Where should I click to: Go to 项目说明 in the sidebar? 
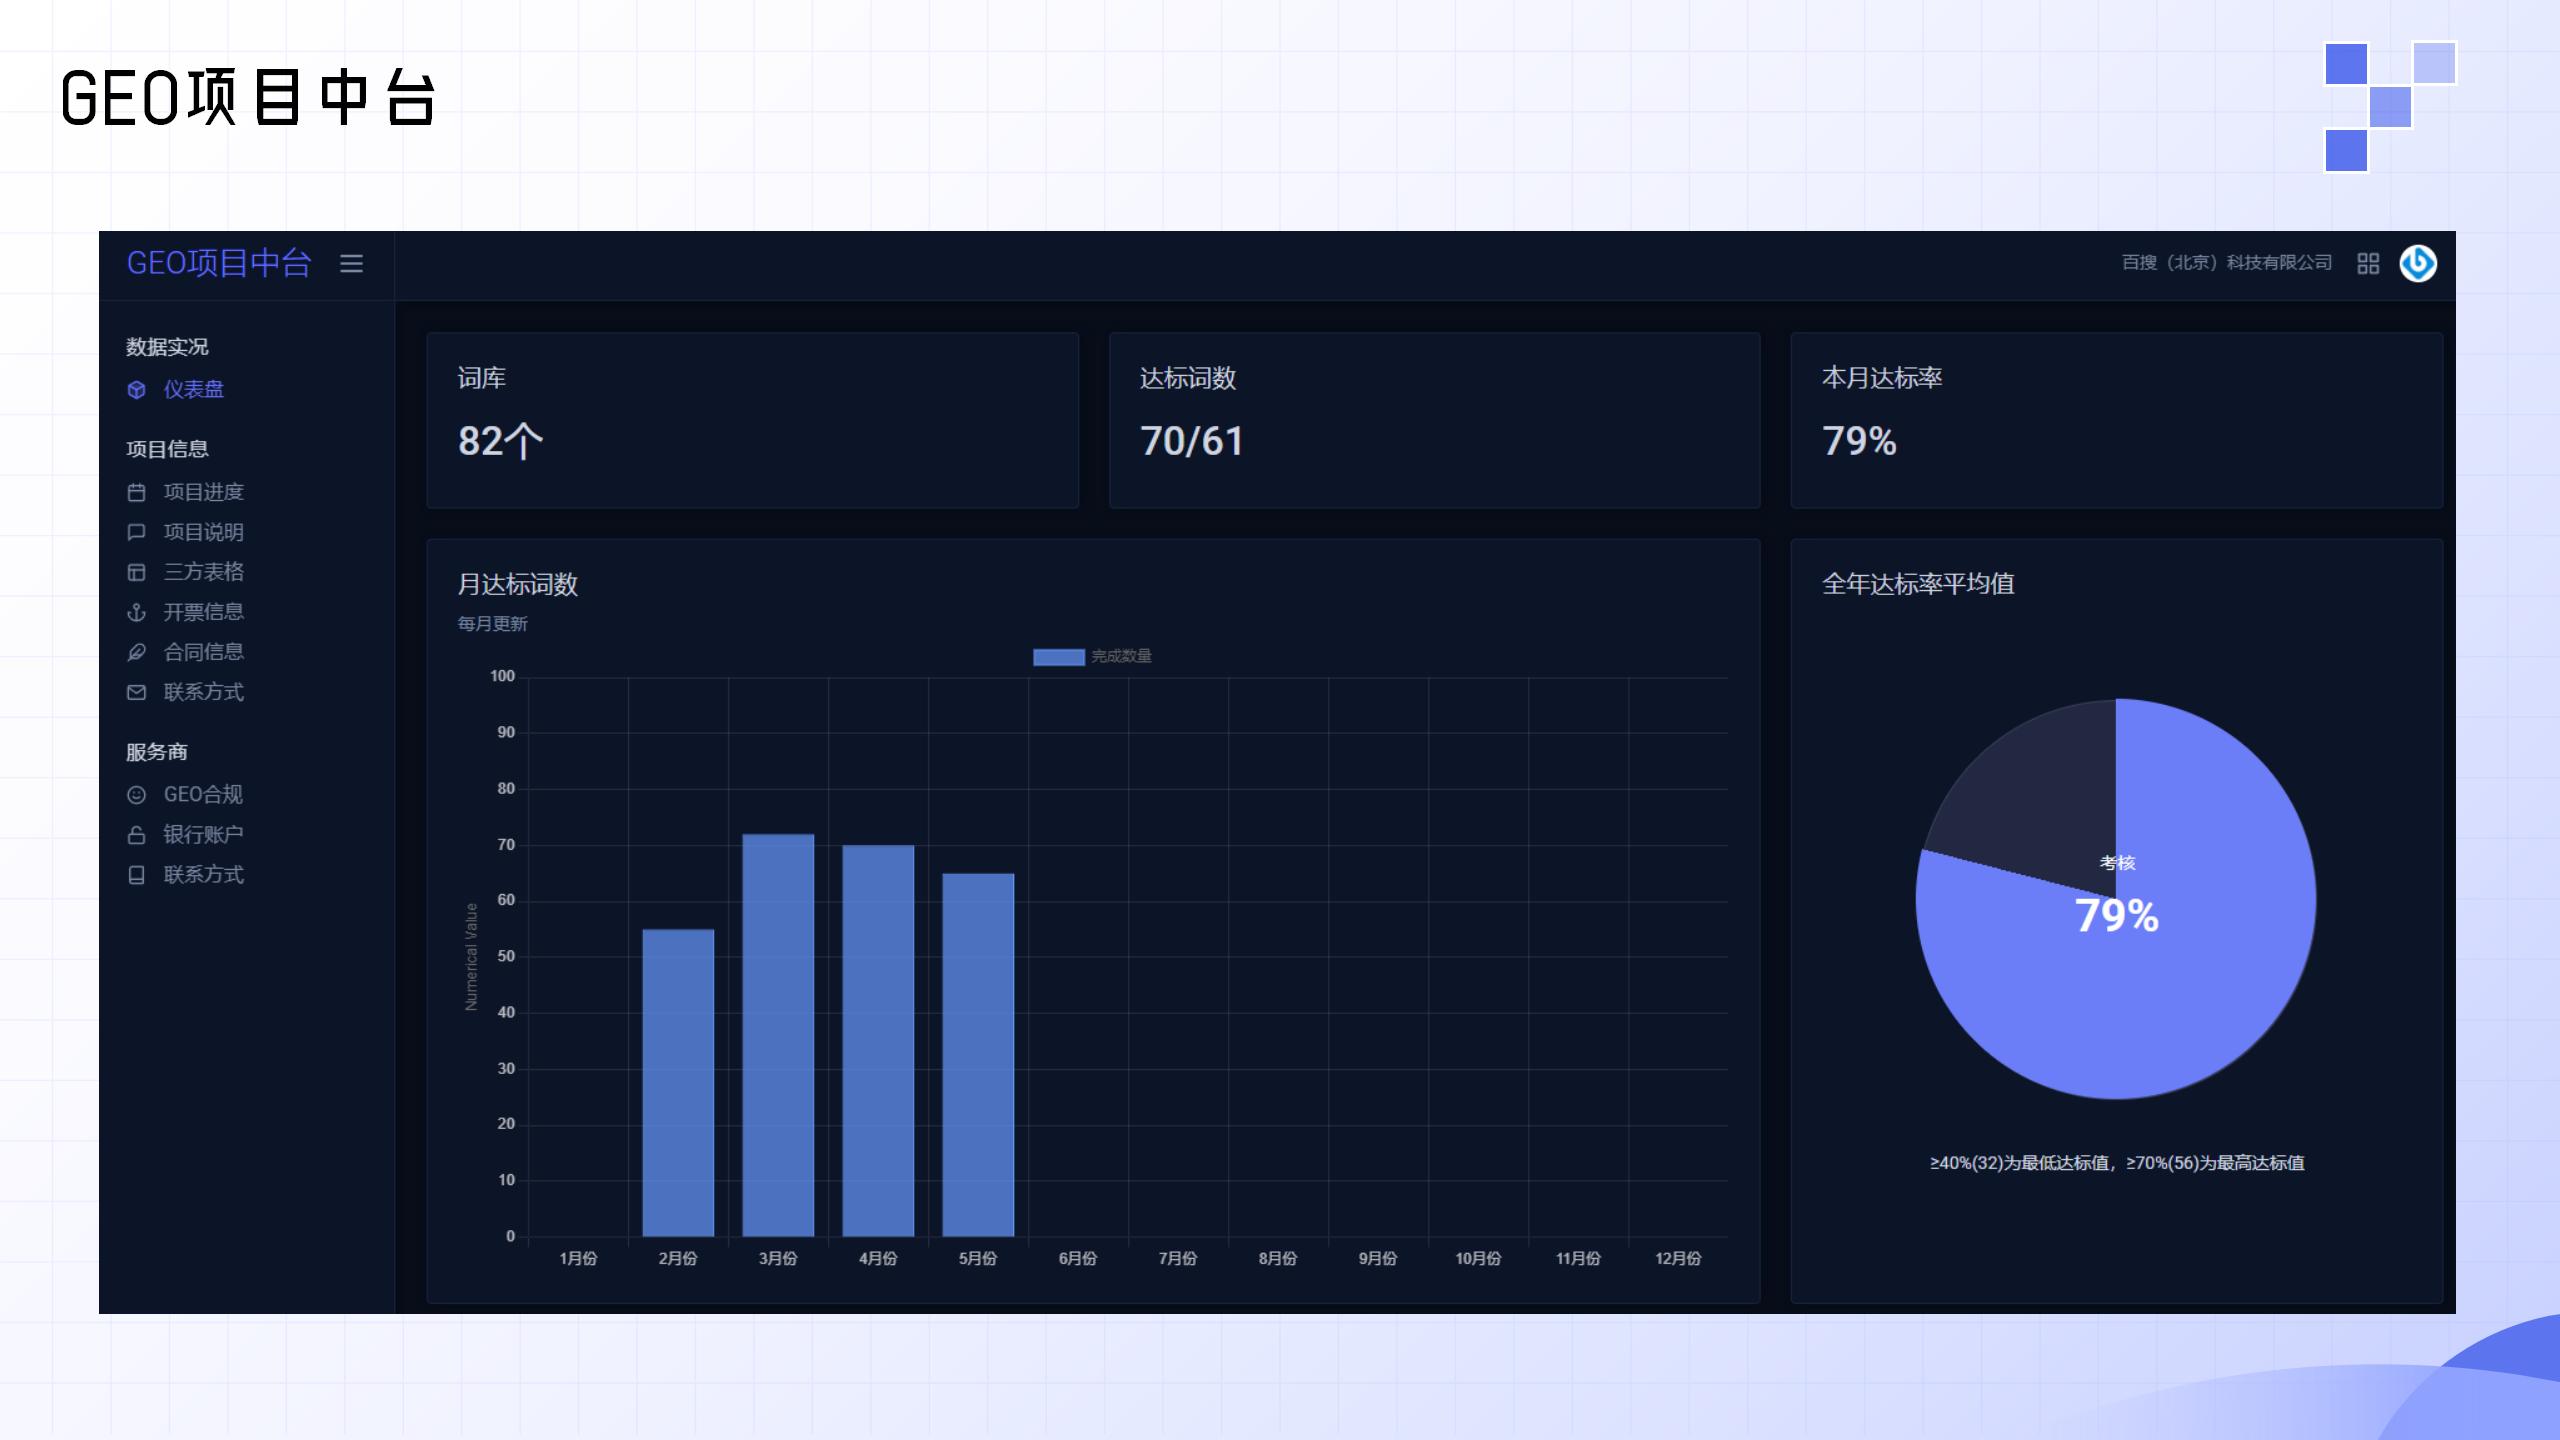click(204, 532)
